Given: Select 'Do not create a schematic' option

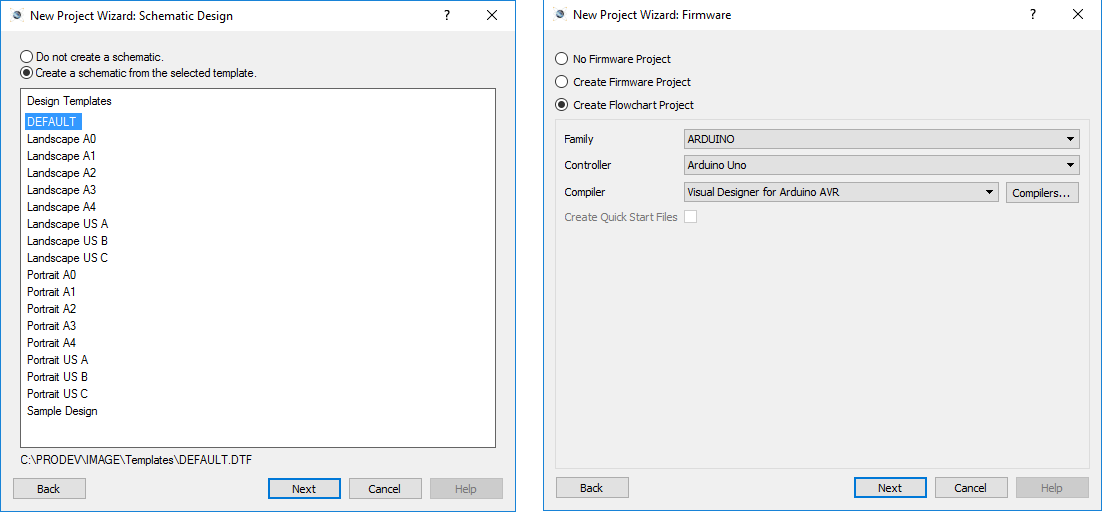Looking at the screenshot, I should (27, 57).
